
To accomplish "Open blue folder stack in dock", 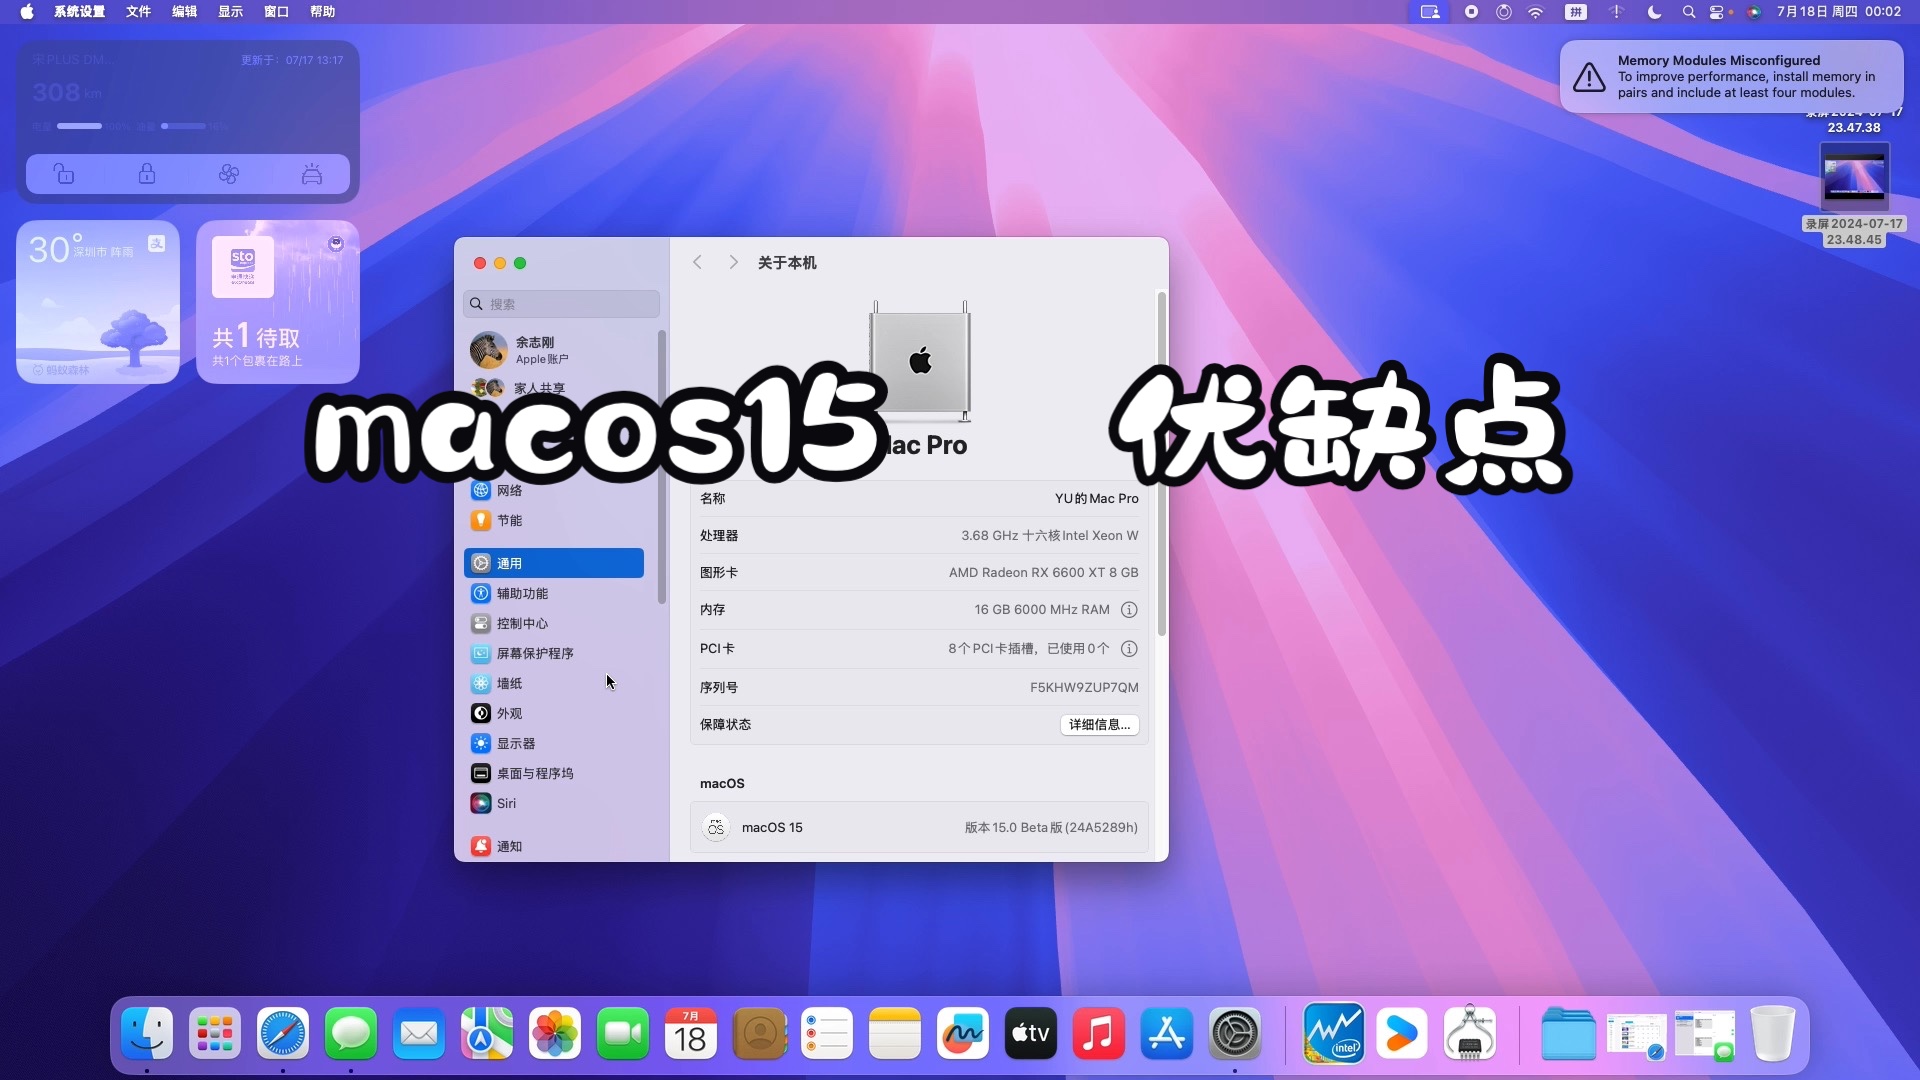I will (x=1568, y=1033).
